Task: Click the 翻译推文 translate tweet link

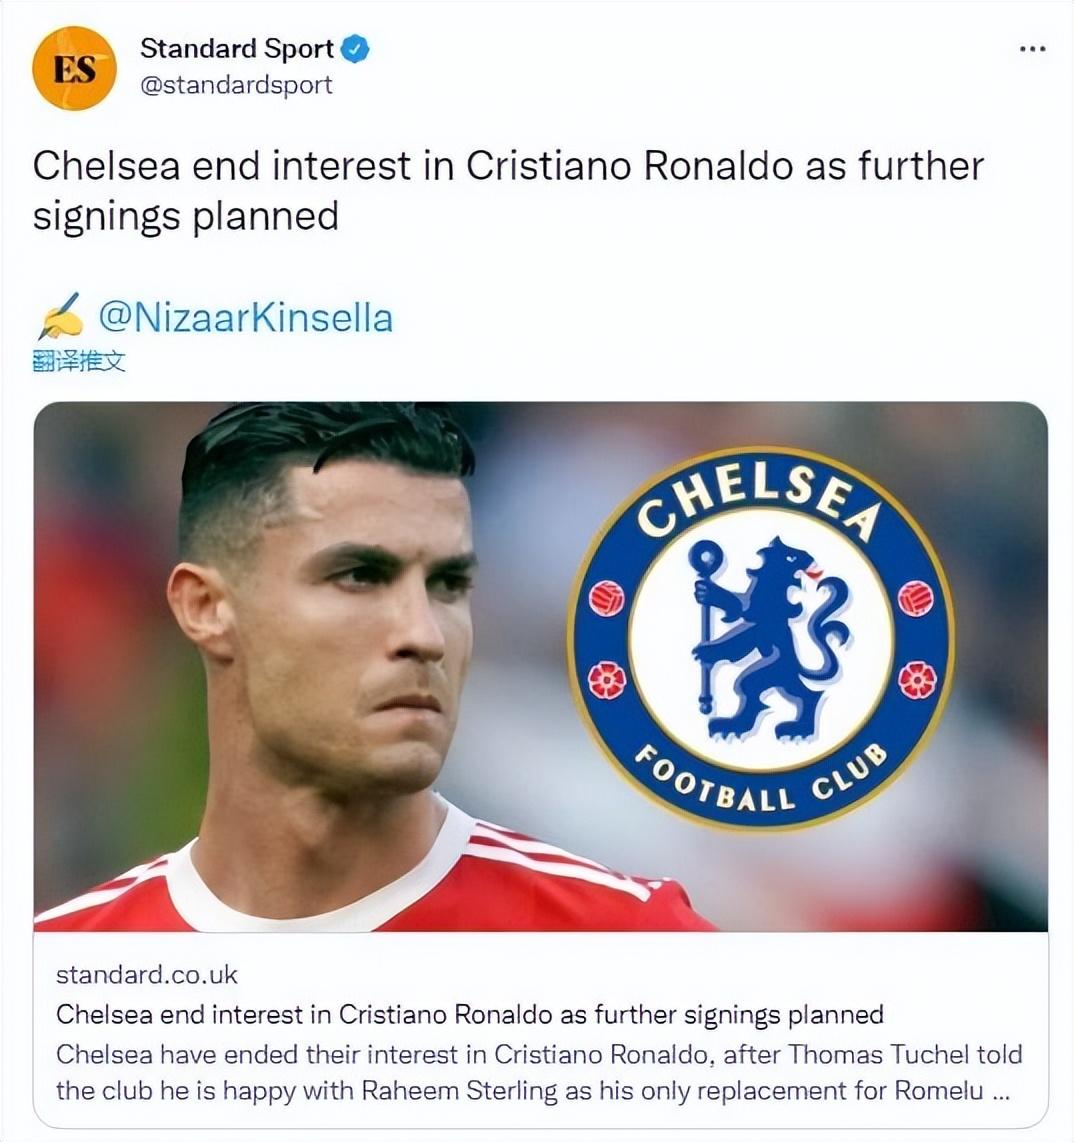Action: coord(79,361)
